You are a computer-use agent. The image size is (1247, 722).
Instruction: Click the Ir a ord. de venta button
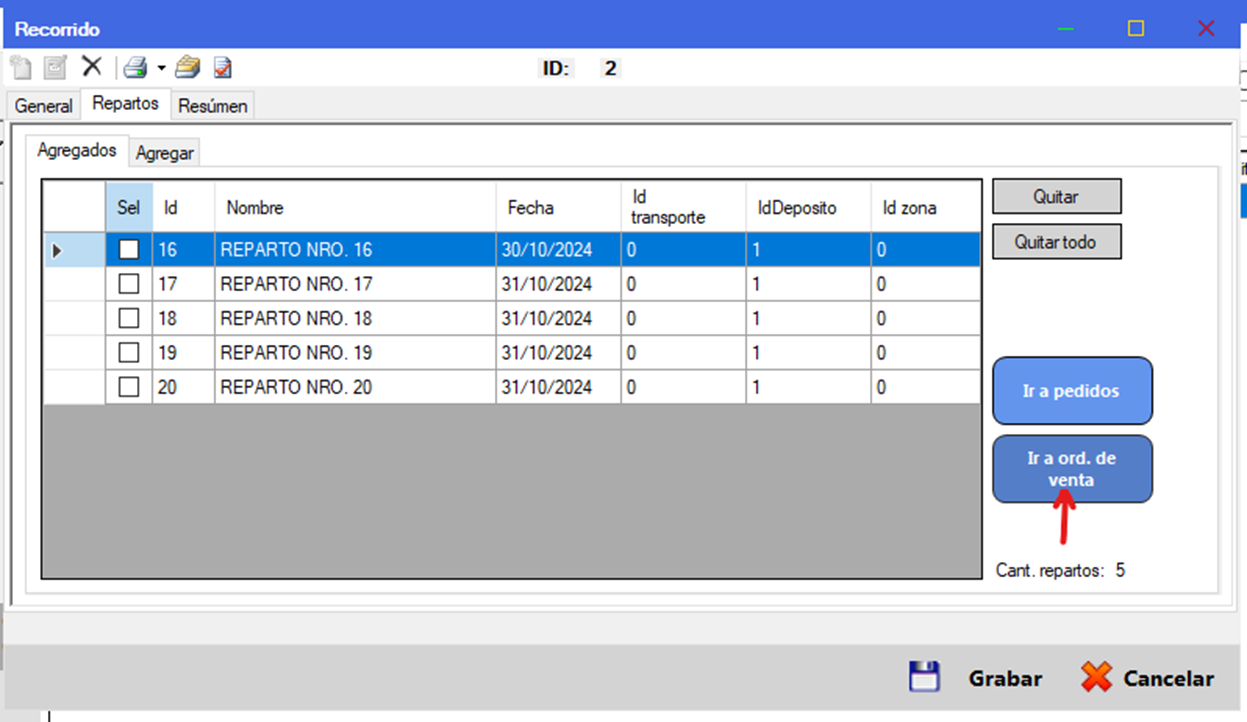pos(1071,469)
